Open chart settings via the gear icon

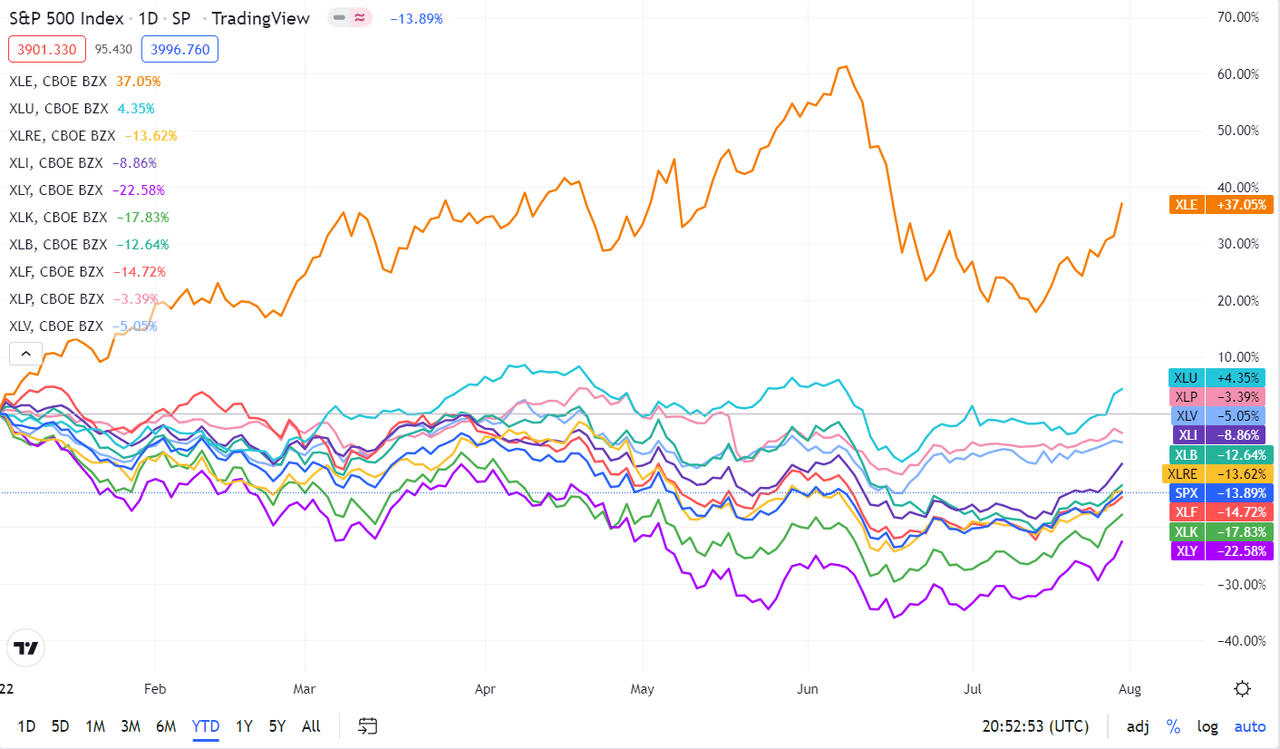[1242, 689]
